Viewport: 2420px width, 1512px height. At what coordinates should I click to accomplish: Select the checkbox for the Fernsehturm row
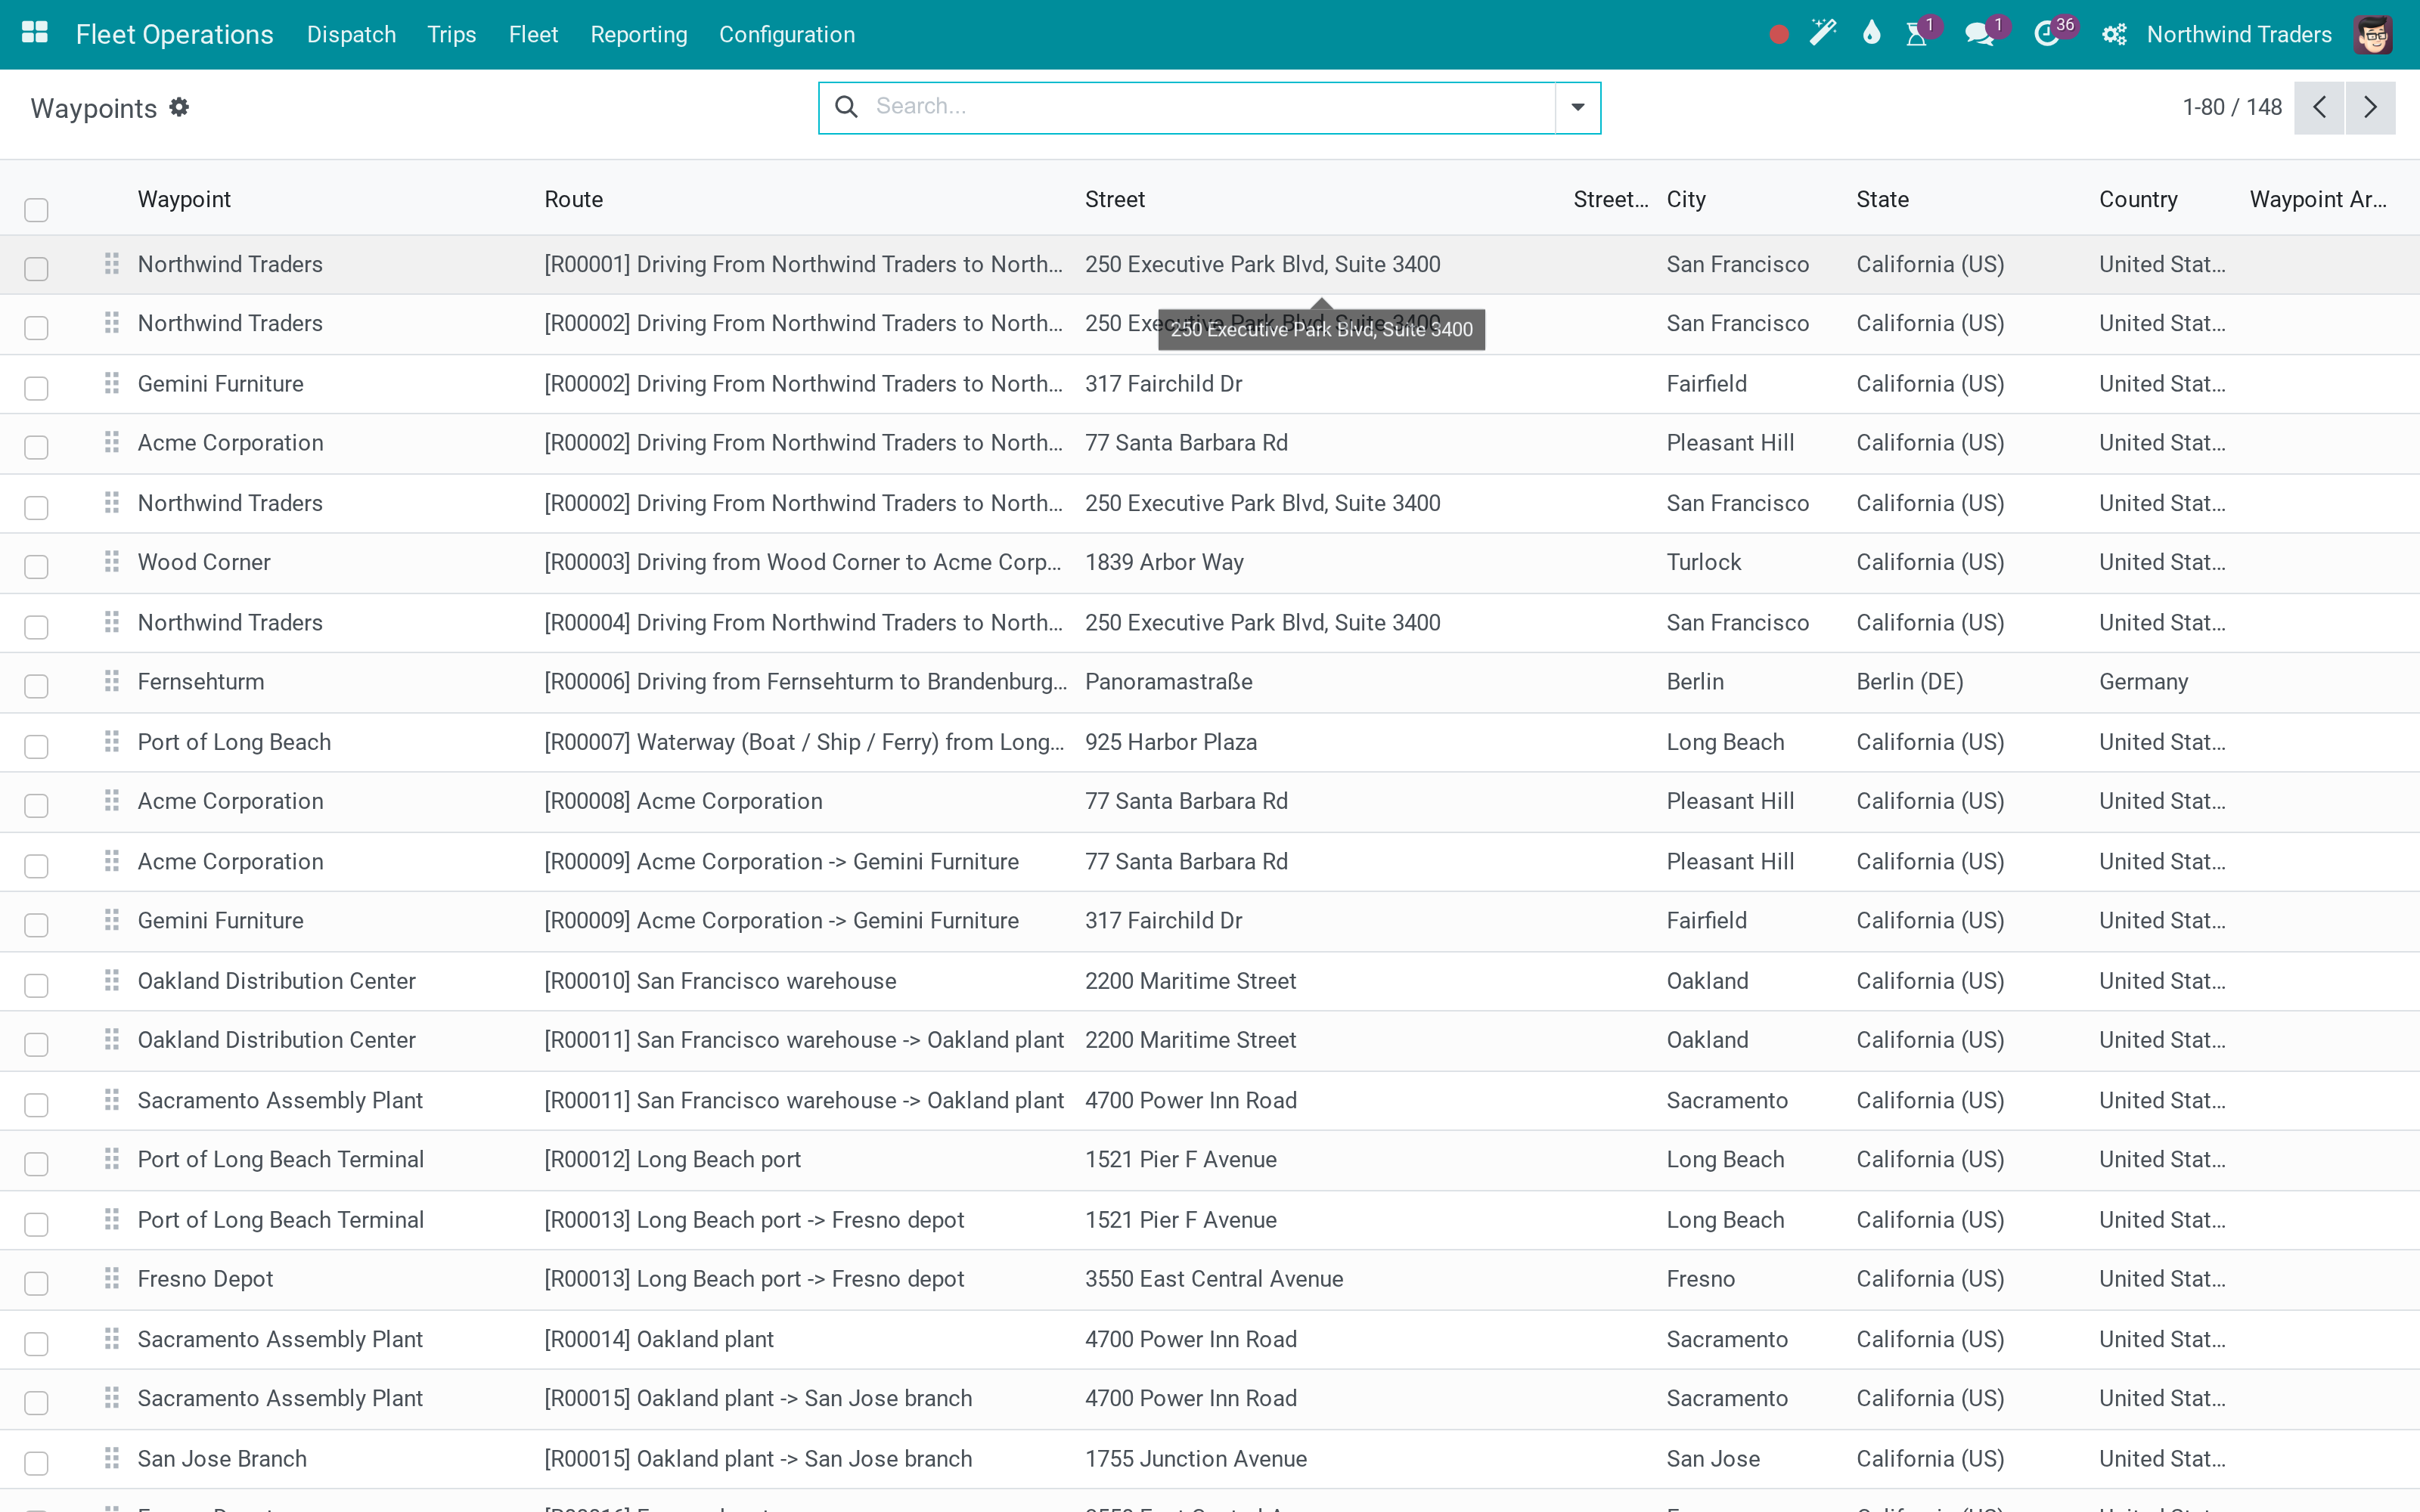point(36,686)
